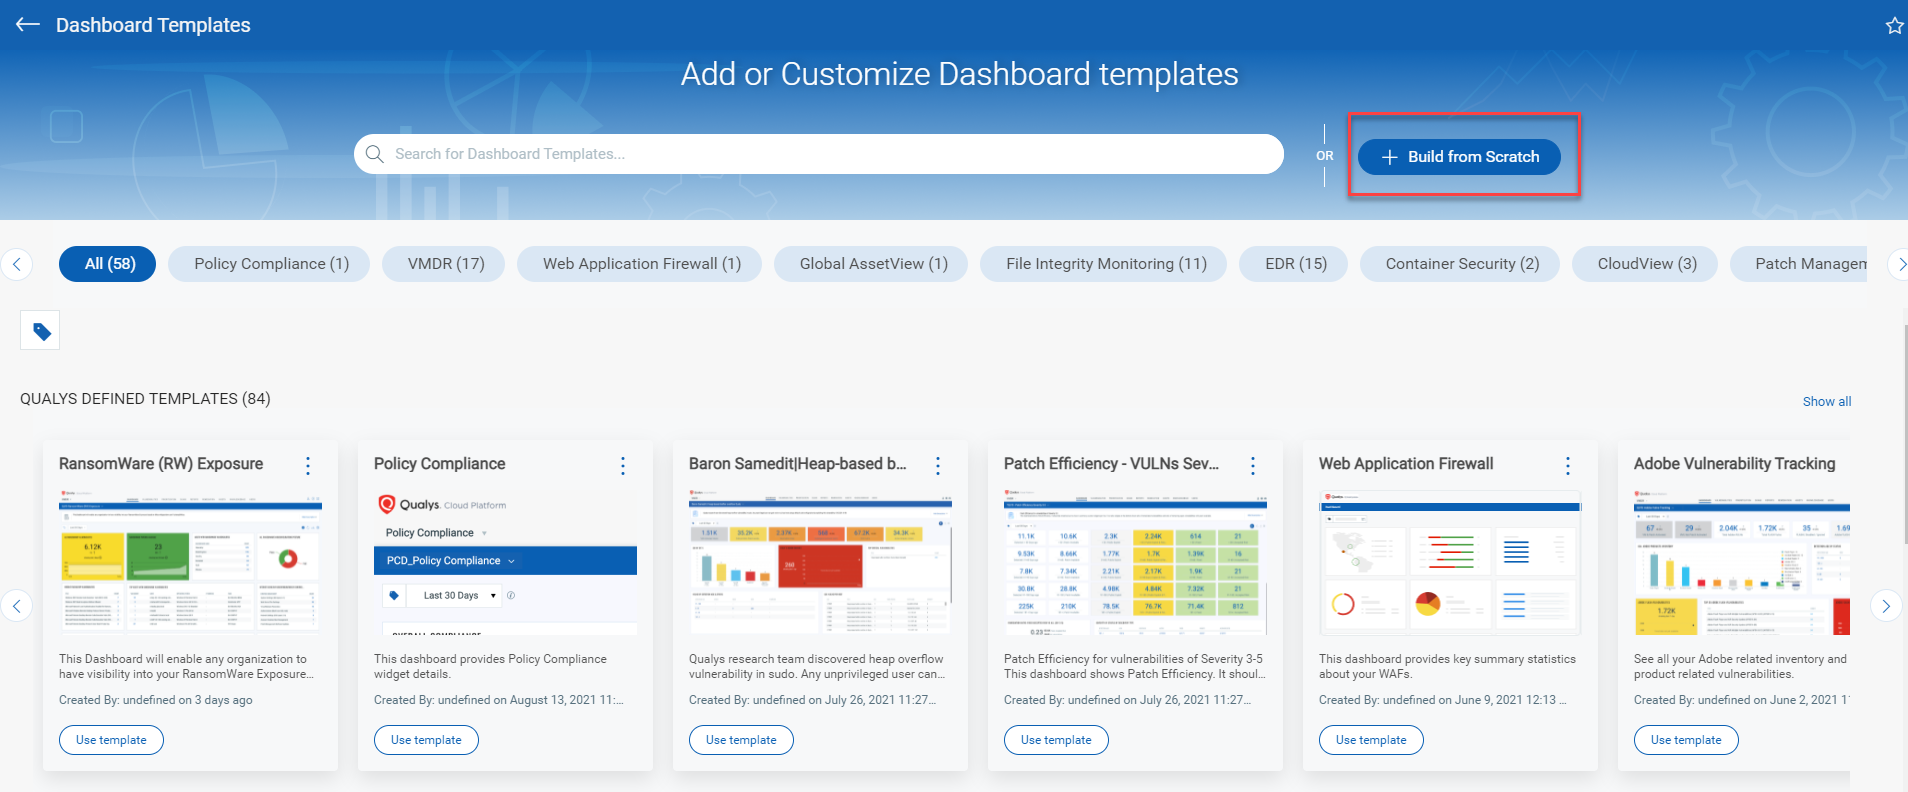This screenshot has width=1908, height=792.
Task: Select the VMDR (17) tab
Action: (444, 264)
